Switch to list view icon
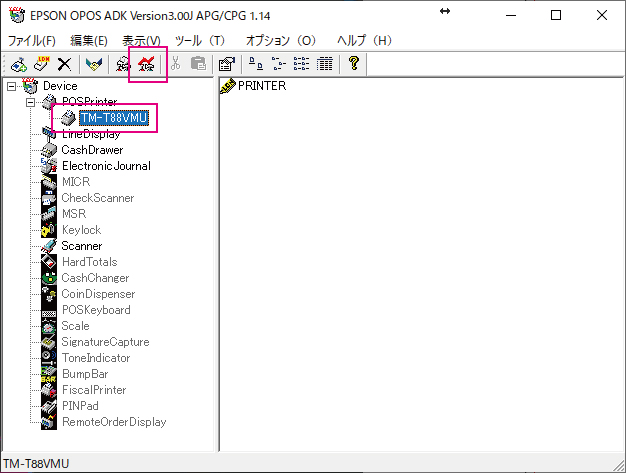 (301, 63)
